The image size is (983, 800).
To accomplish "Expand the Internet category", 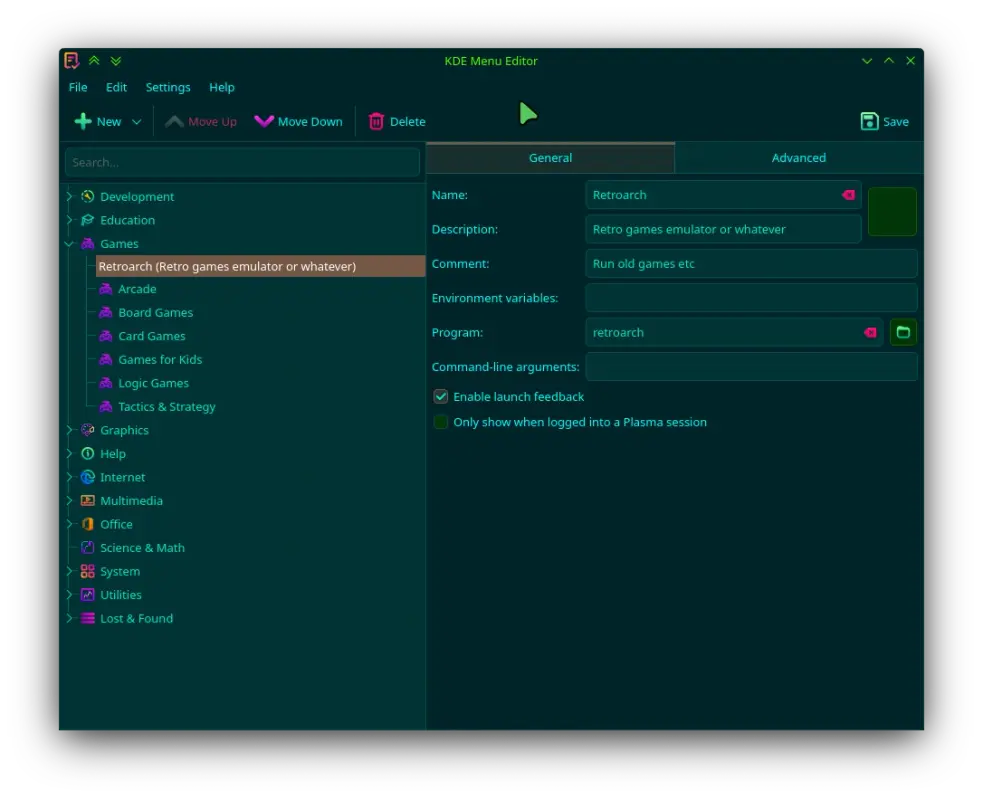I will click(69, 477).
